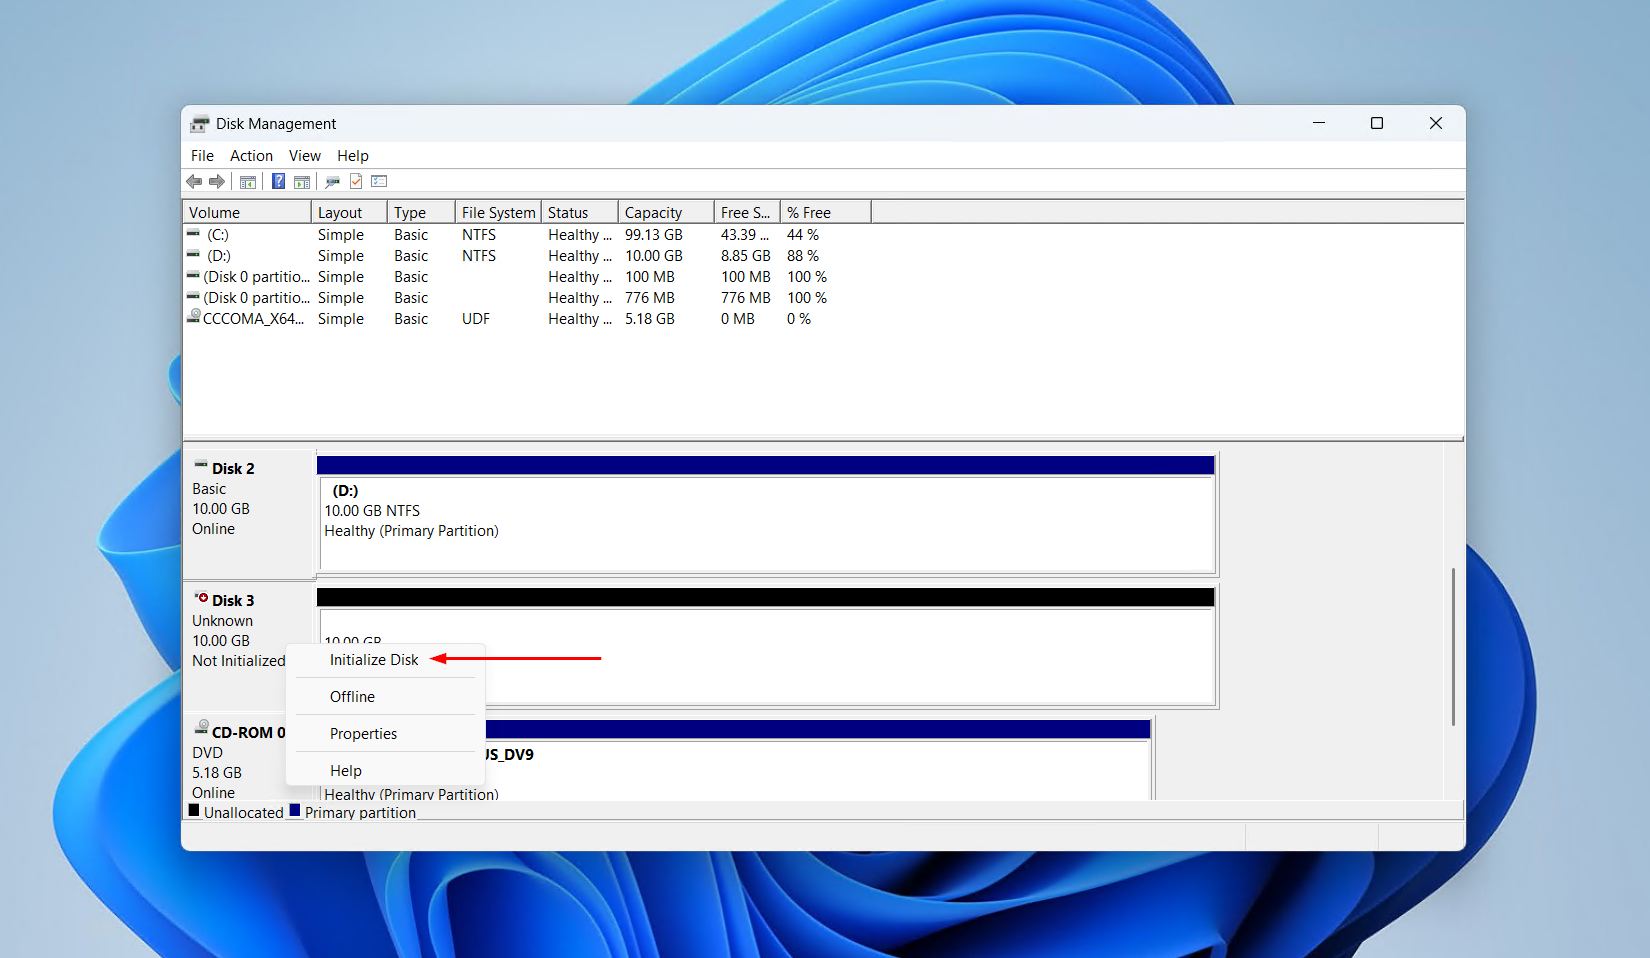The width and height of the screenshot is (1650, 958).
Task: Choose Offline from context menu
Action: point(352,697)
